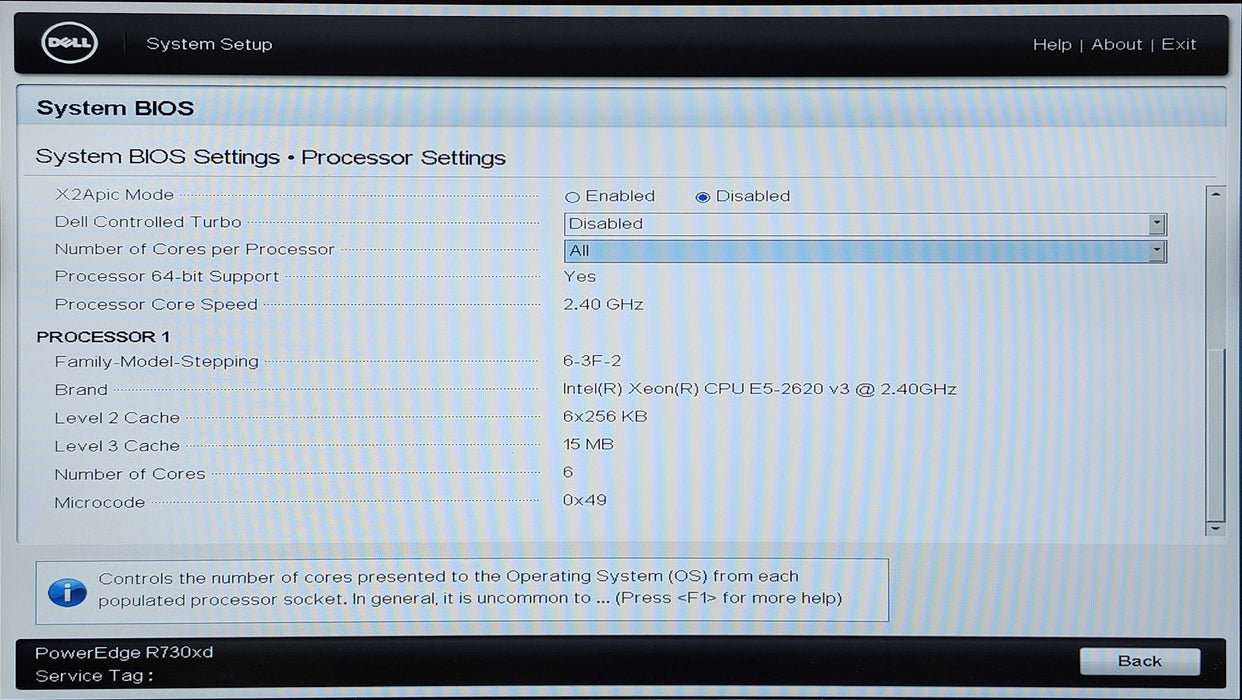Click the 6-3F-2 stepping value
This screenshot has width=1242, height=700.
pos(592,361)
